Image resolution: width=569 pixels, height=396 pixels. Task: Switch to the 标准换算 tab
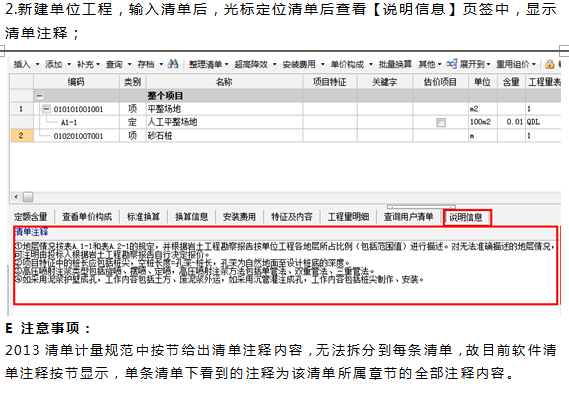(x=143, y=217)
